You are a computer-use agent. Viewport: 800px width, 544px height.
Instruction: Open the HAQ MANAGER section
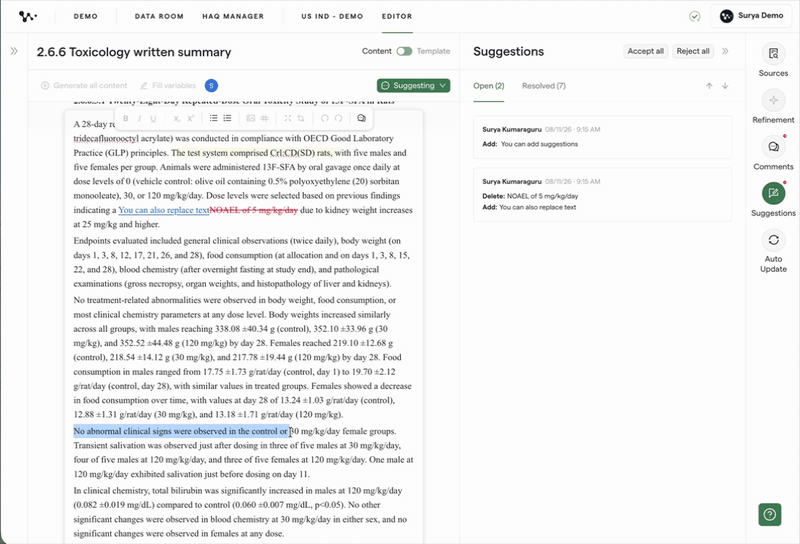pyautogui.click(x=233, y=16)
